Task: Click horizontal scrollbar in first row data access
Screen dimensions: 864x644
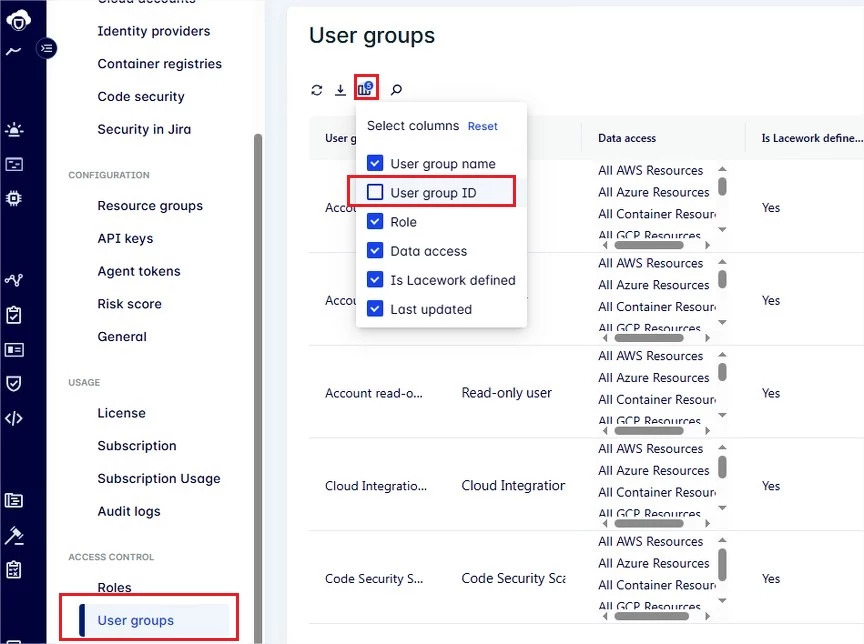Action: pos(649,245)
